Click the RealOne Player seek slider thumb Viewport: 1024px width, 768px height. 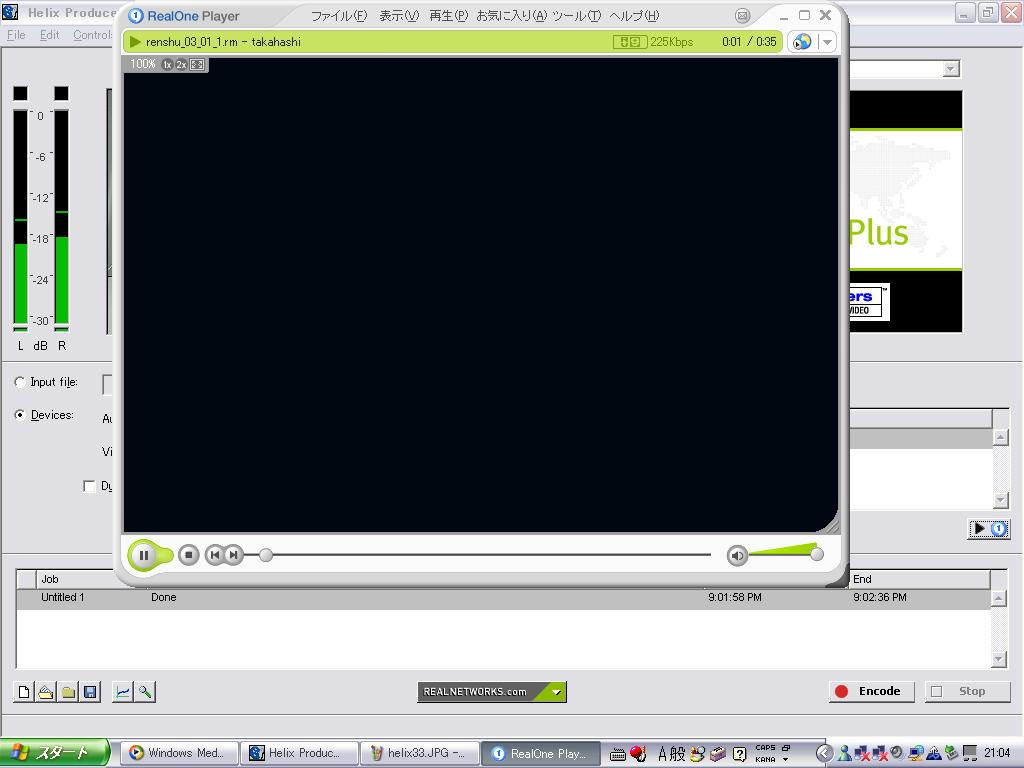[x=266, y=555]
